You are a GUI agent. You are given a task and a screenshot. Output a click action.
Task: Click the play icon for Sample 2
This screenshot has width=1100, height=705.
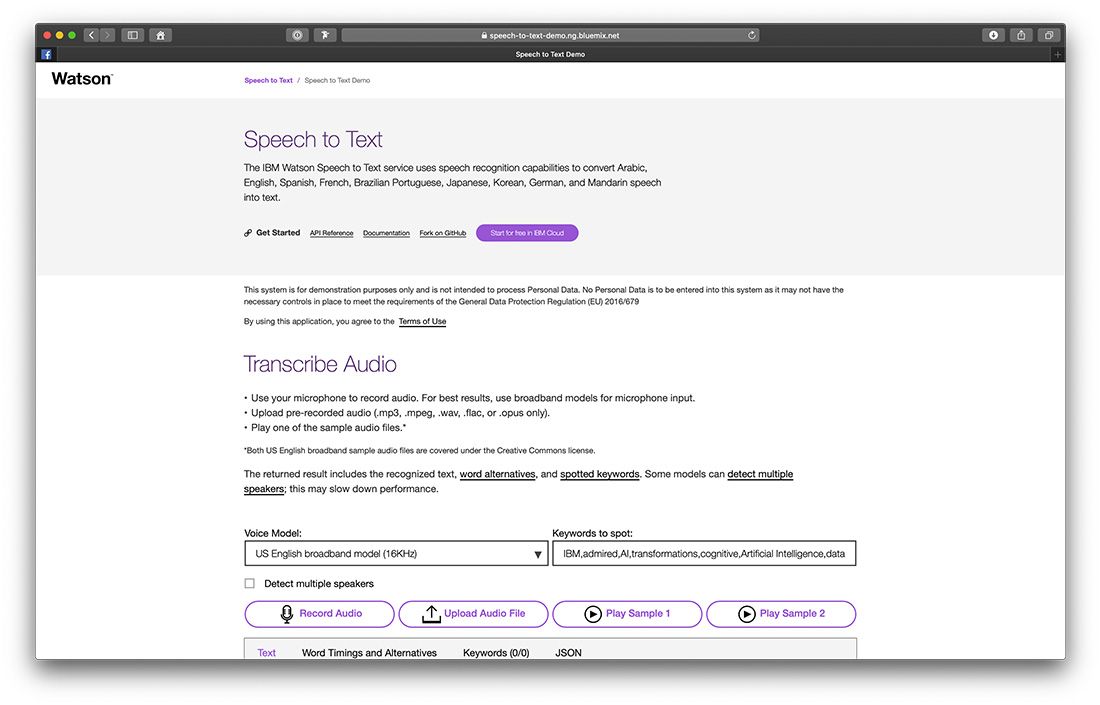click(746, 614)
